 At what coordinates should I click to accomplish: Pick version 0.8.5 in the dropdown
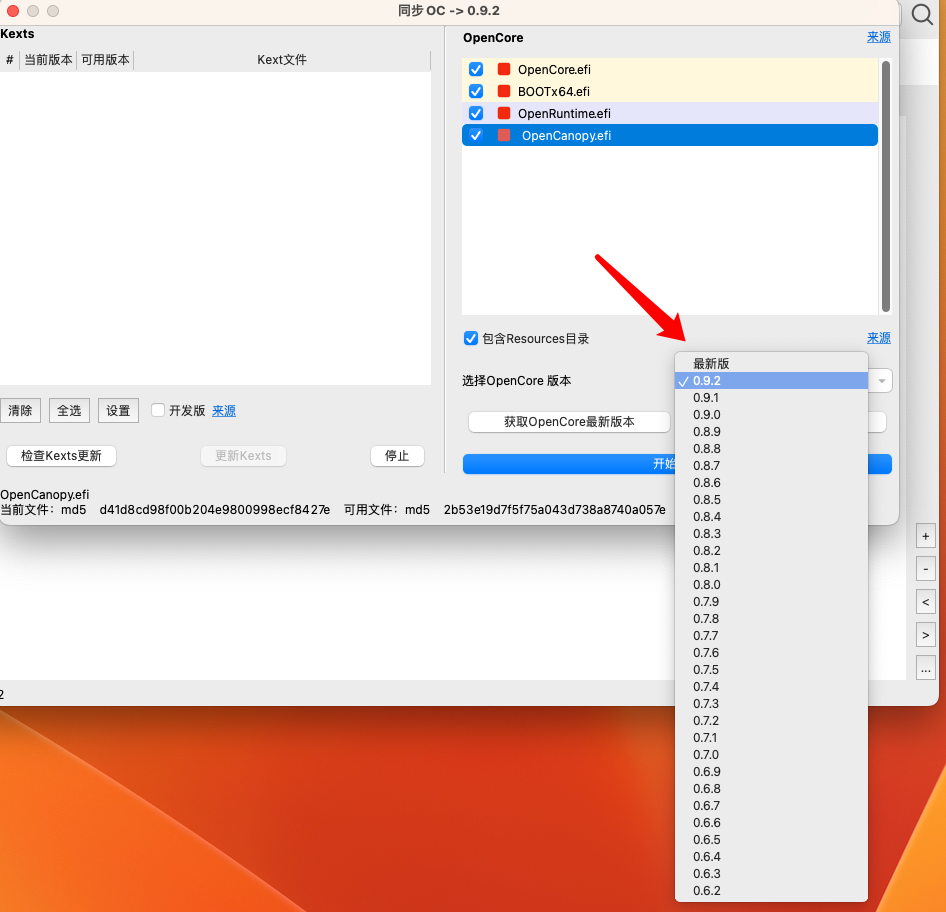pos(771,499)
